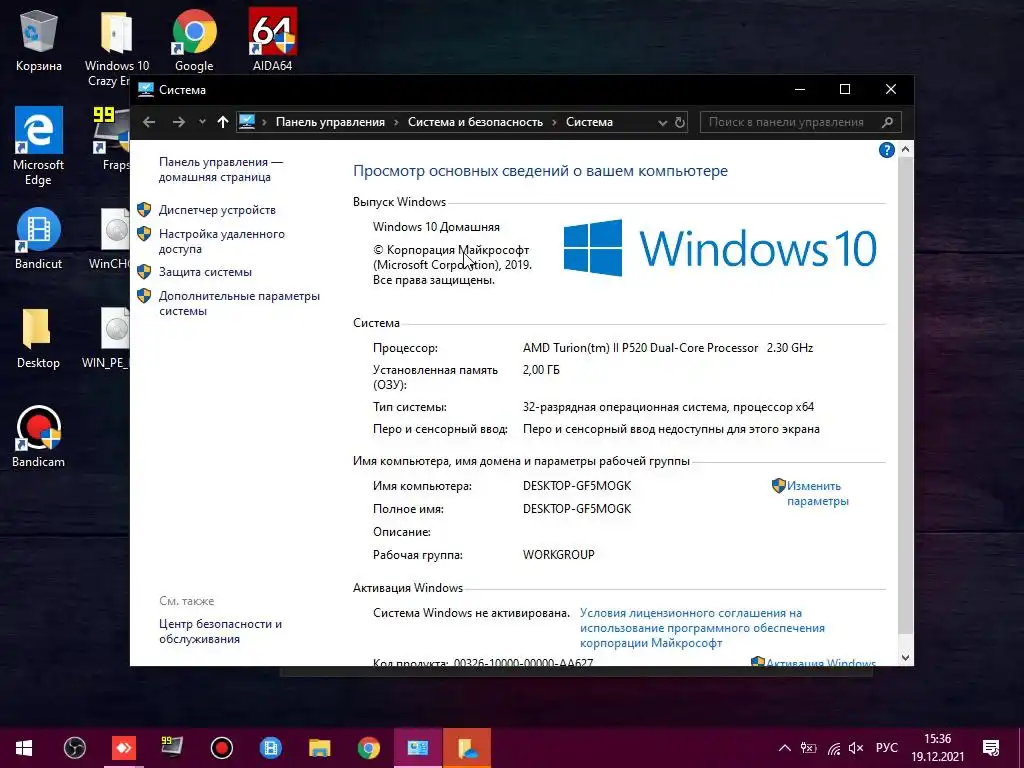This screenshot has width=1024, height=768.
Task: Open the Desktop folder icon
Action: tap(38, 338)
